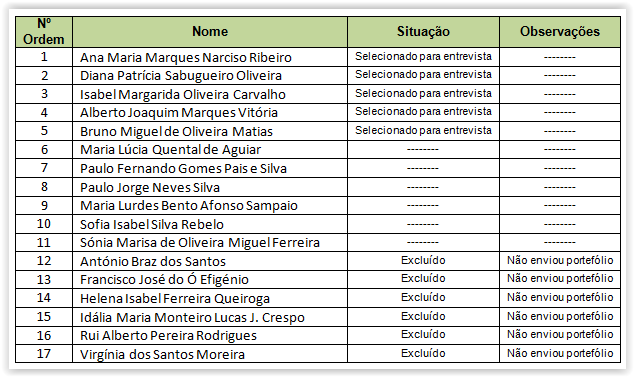Click the Nome column header
Screen dimensions: 634x377
[x=210, y=32]
